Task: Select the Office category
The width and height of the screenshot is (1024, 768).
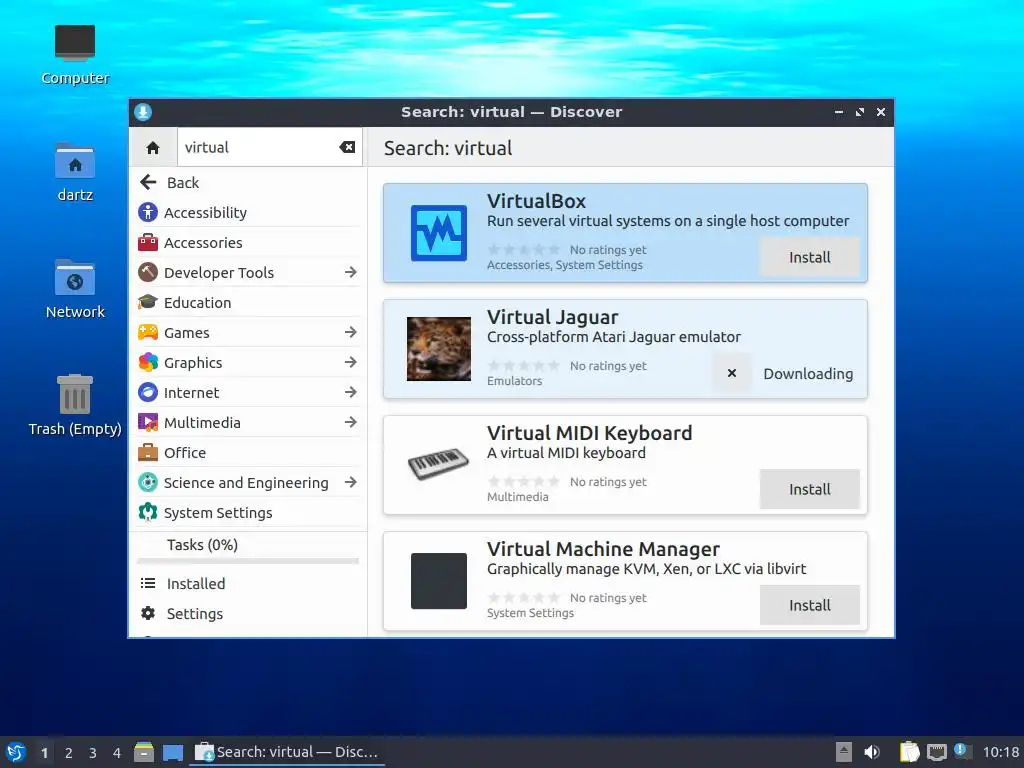Action: (248, 453)
